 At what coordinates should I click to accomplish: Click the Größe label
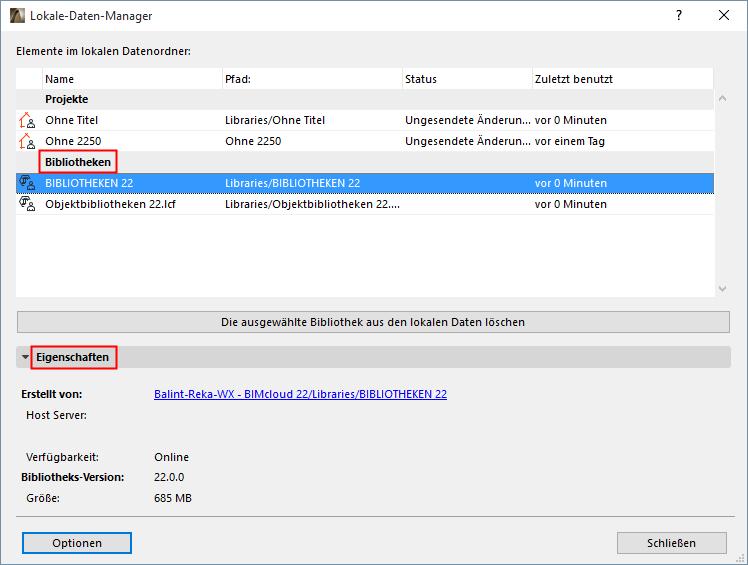point(43,498)
